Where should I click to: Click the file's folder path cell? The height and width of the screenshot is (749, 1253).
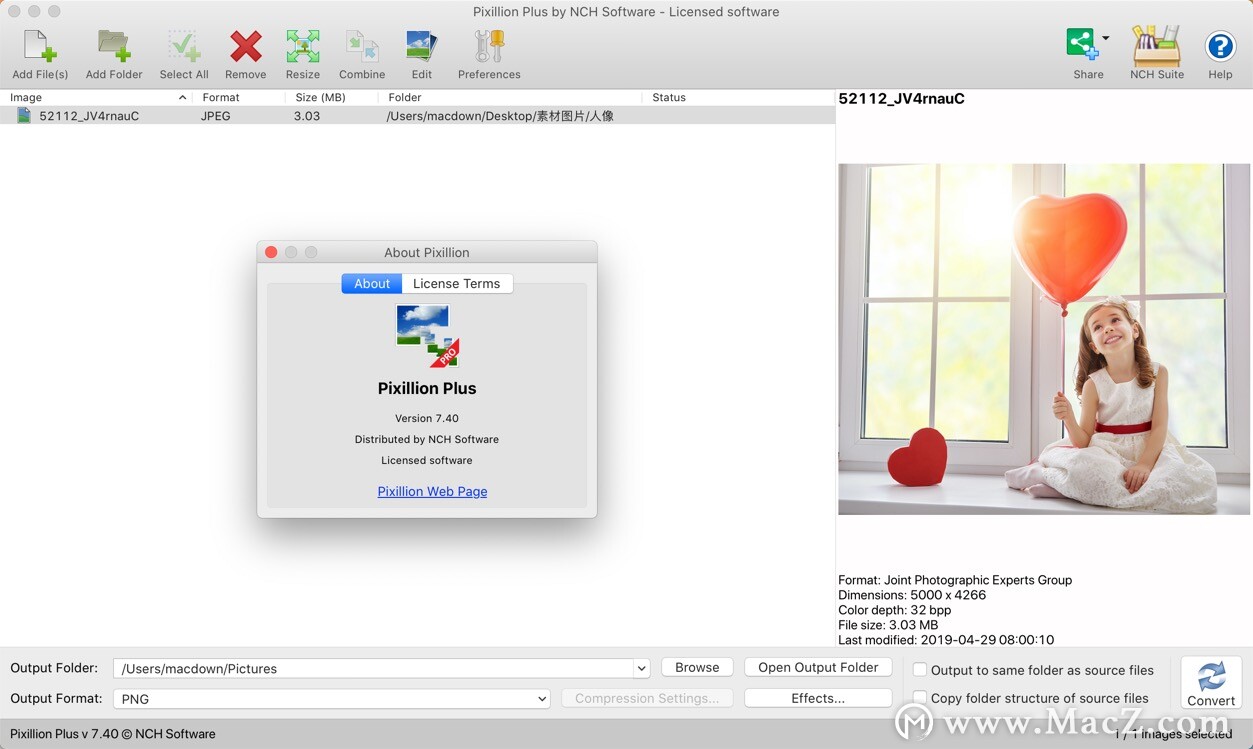pyautogui.click(x=500, y=116)
